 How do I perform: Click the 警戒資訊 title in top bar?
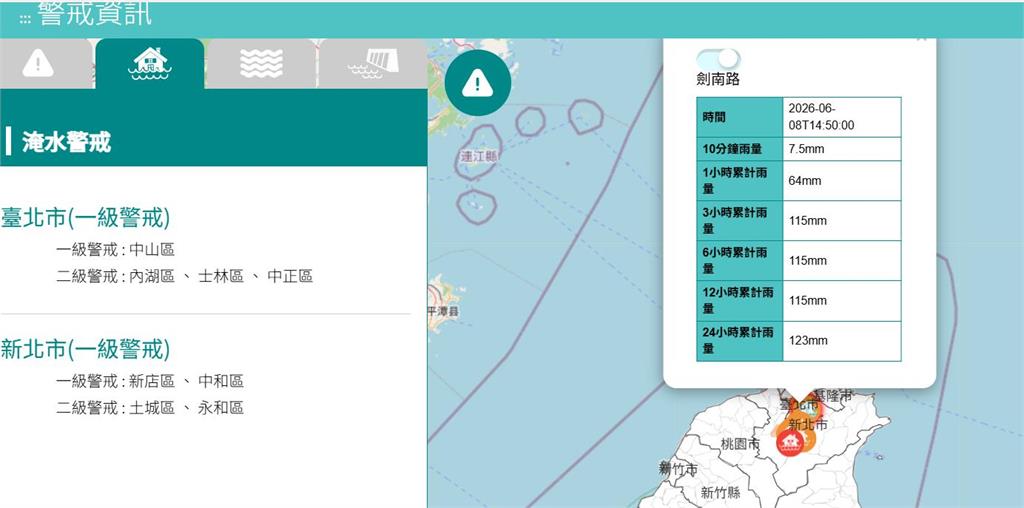point(95,13)
